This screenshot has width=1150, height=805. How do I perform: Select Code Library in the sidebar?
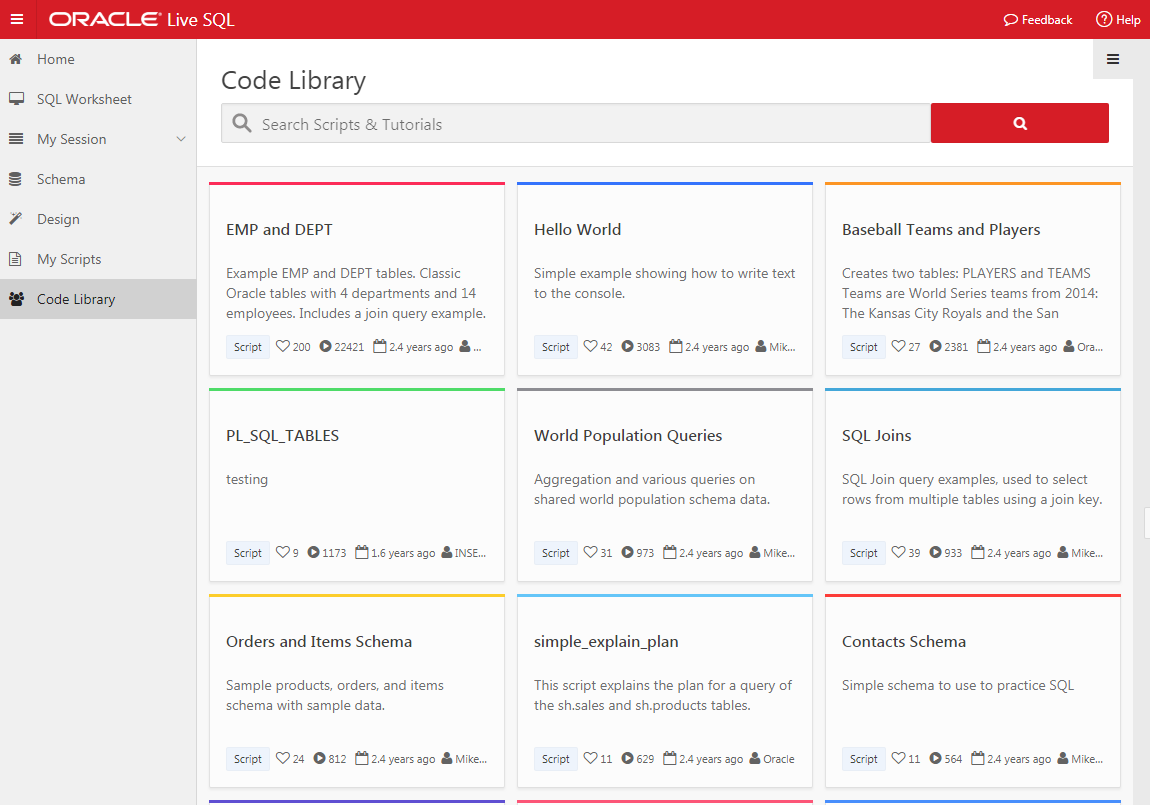click(98, 299)
